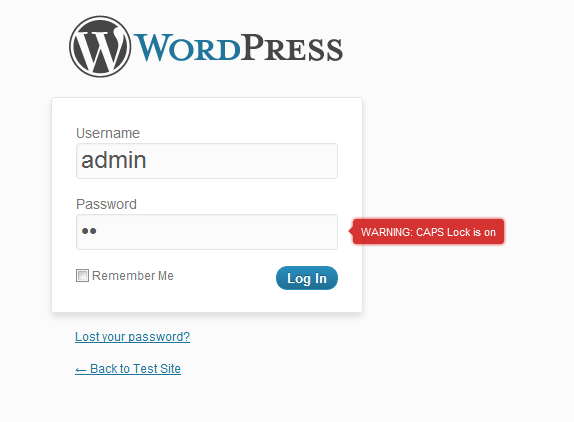Click the gray "Press" part of the wordmark
This screenshot has width=574, height=422.
coord(292,48)
